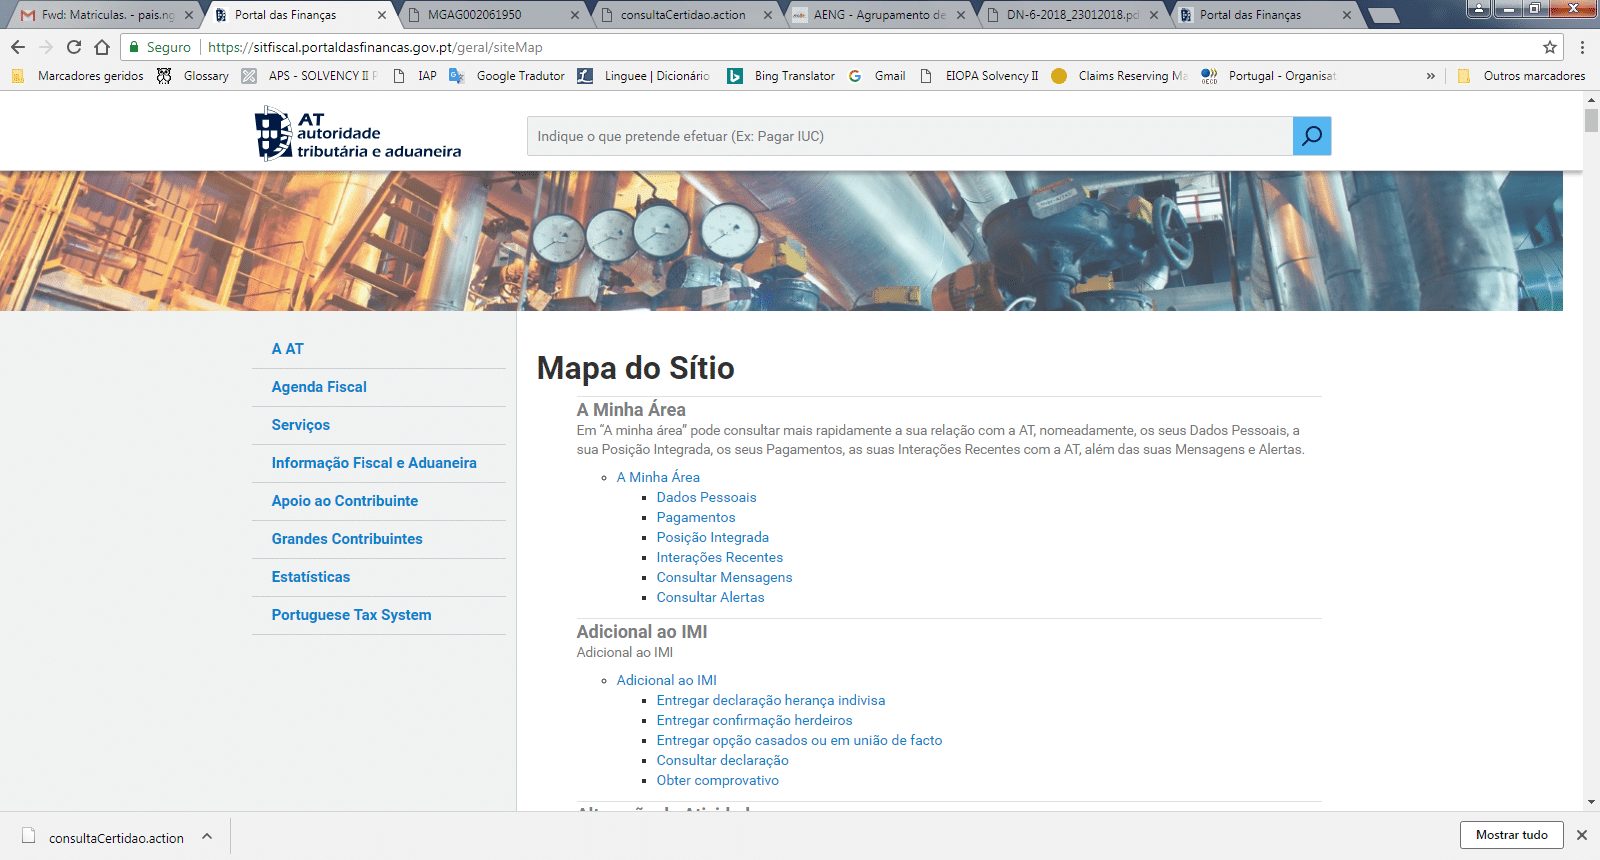Click the AT autoridade tributária logo

(358, 135)
